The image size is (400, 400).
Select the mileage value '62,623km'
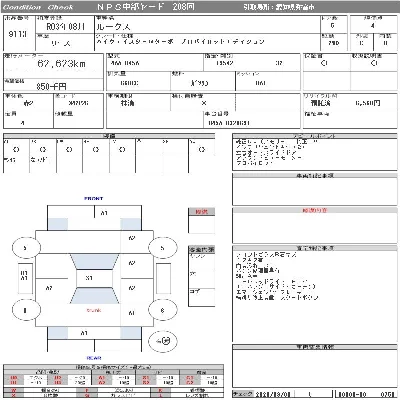(61, 64)
